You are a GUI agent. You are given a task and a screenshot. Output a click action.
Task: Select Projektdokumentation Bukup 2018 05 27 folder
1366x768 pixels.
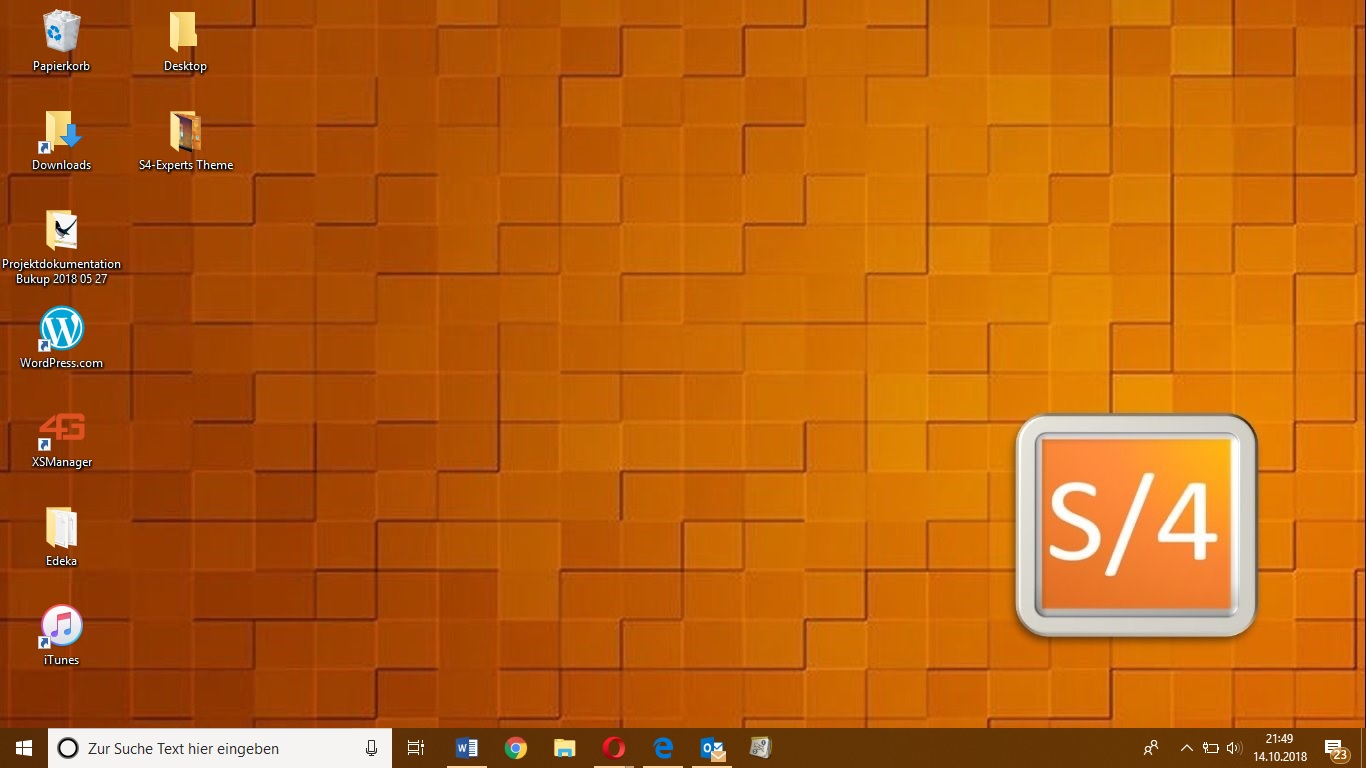tap(61, 231)
